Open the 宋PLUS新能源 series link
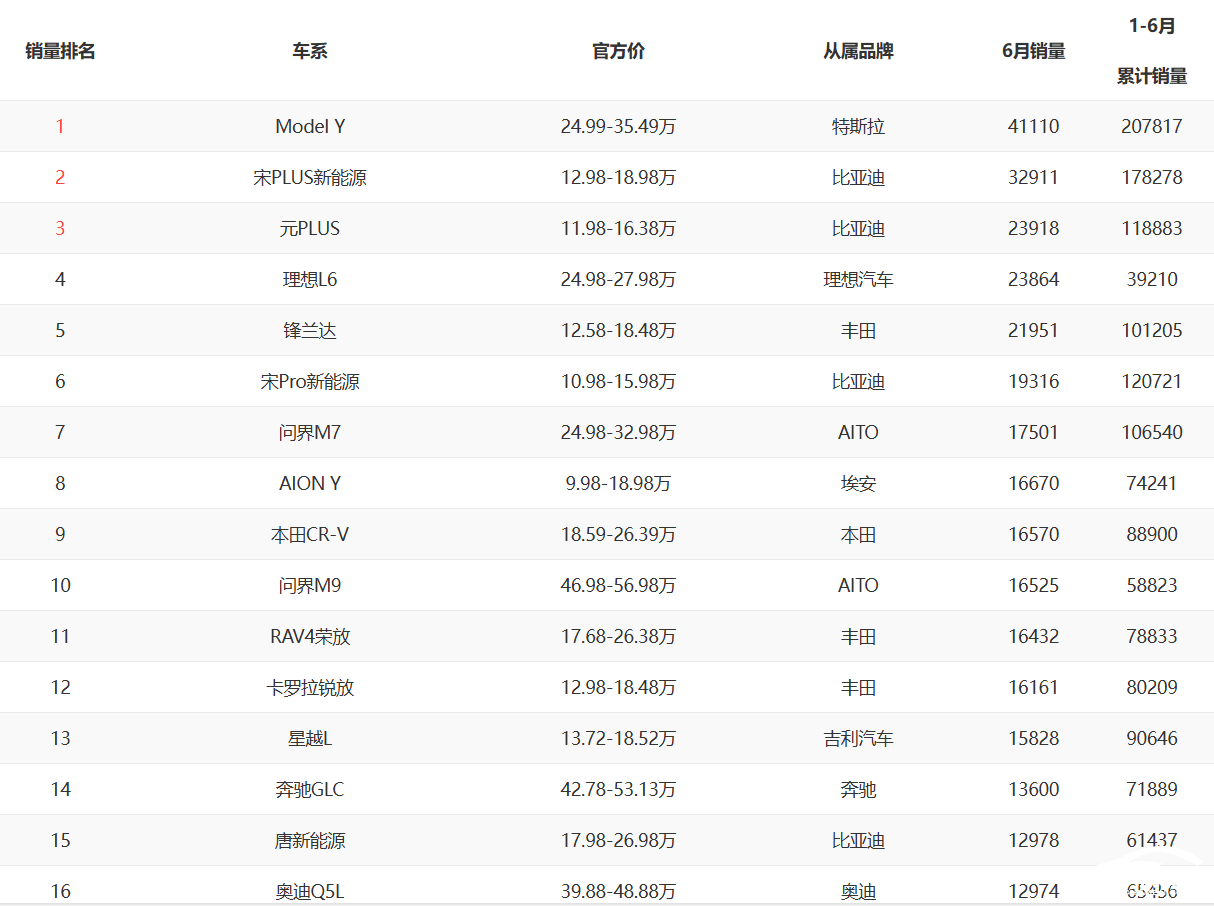Screen dimensions: 1214x906 tap(310, 178)
